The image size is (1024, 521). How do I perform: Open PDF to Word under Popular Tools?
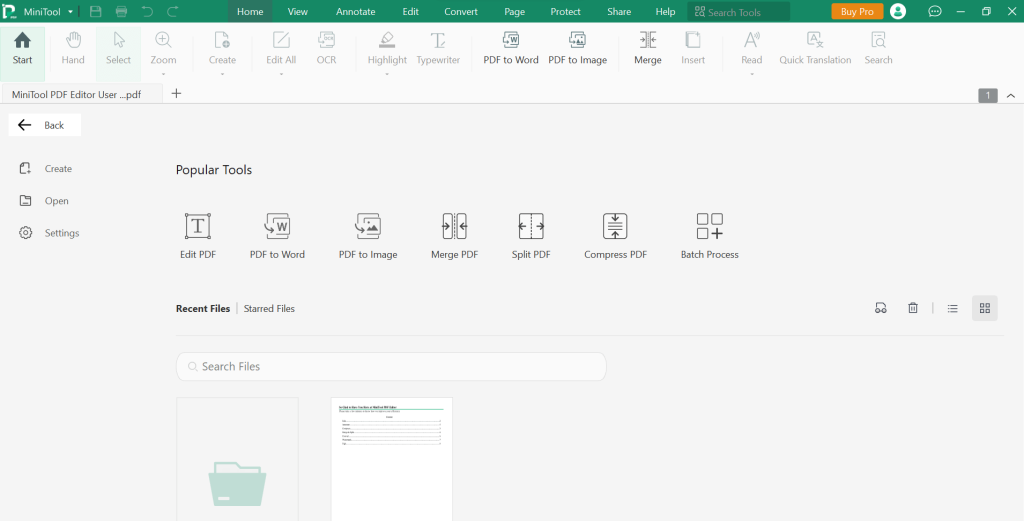[278, 236]
